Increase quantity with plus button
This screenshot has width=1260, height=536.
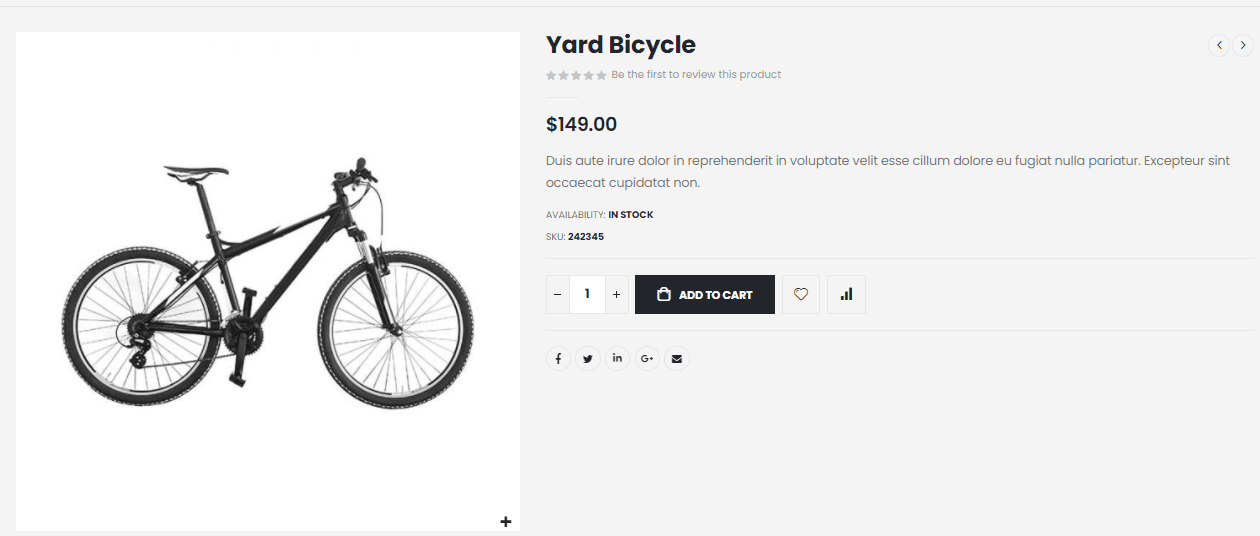point(616,294)
